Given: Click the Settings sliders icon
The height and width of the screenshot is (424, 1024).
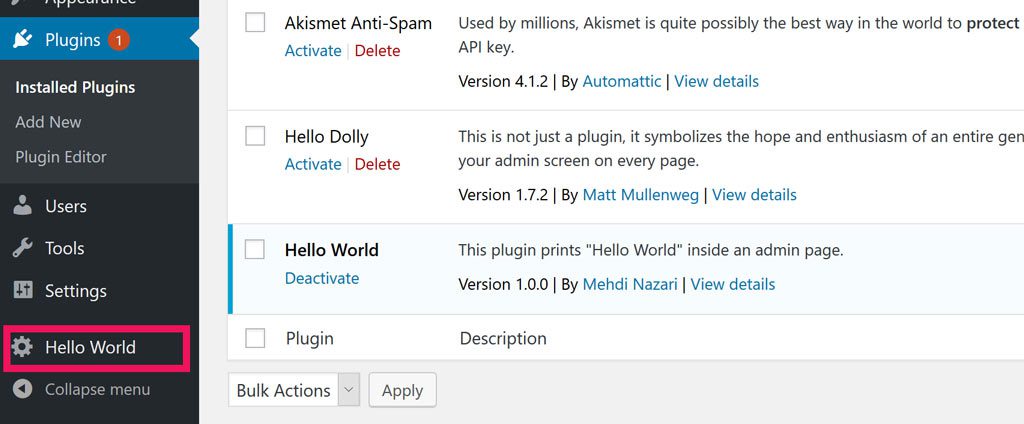Looking at the screenshot, I should (22, 291).
